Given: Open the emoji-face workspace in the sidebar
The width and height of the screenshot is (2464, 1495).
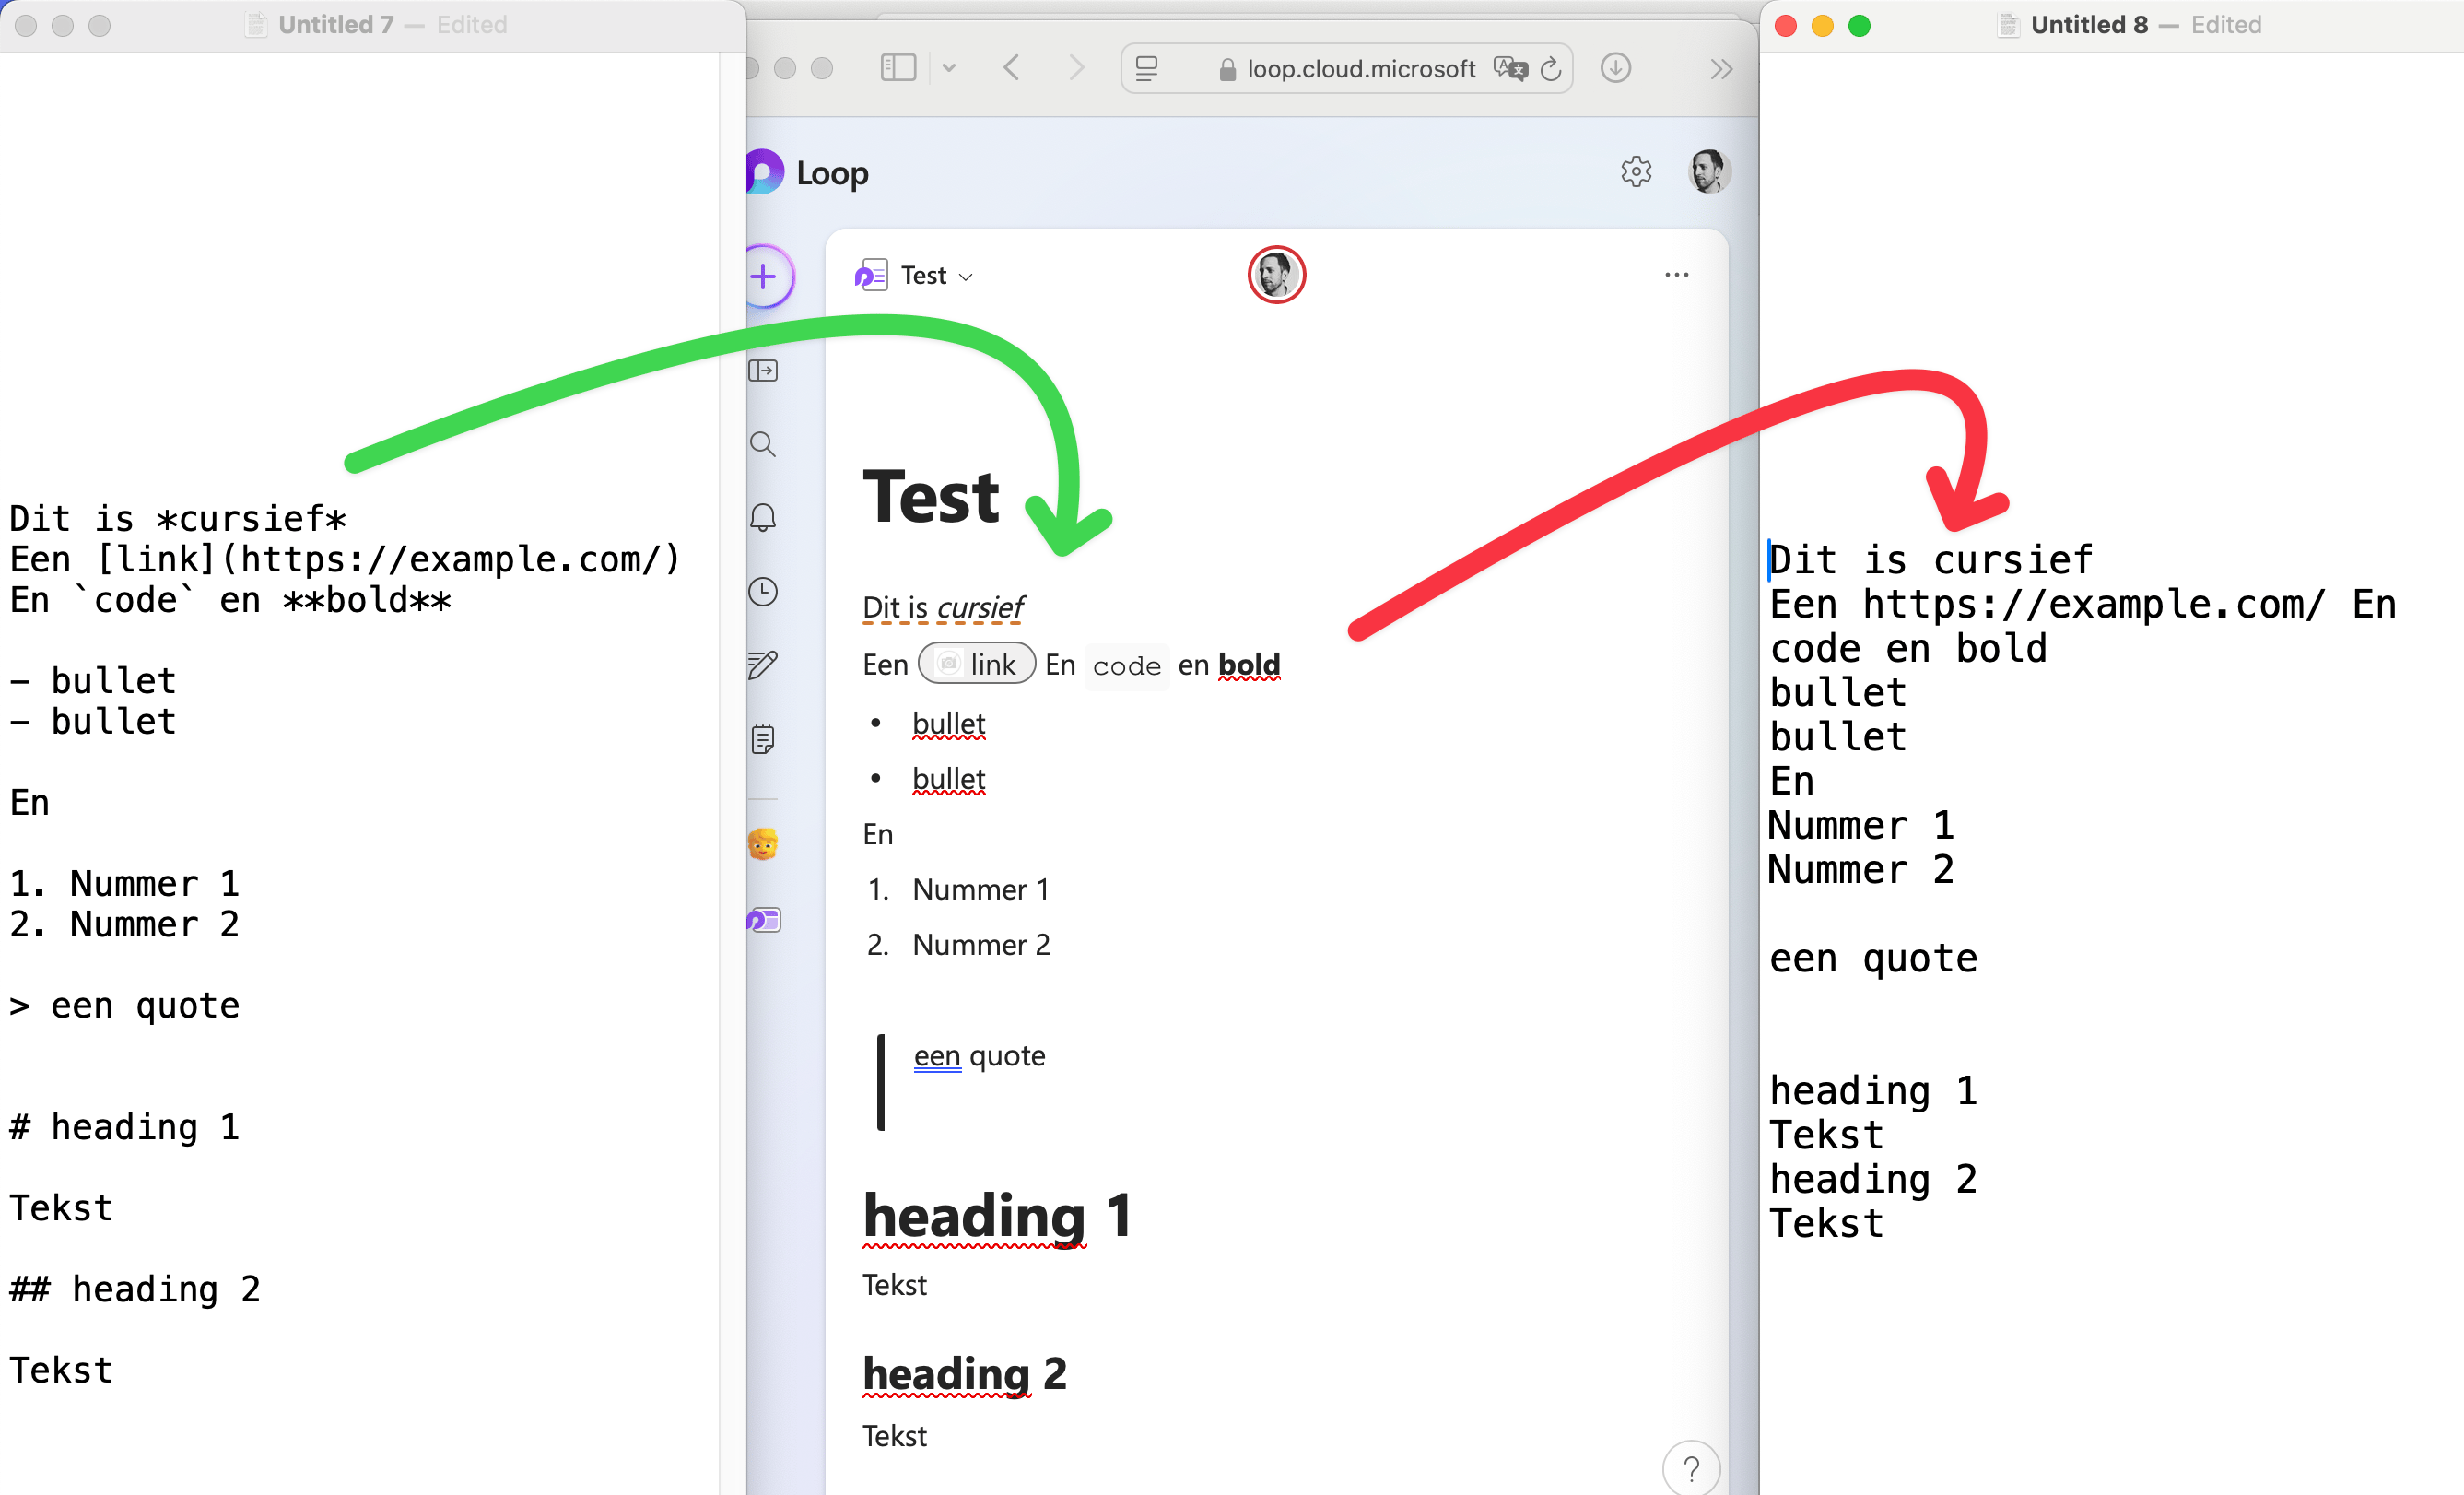Looking at the screenshot, I should [x=763, y=844].
